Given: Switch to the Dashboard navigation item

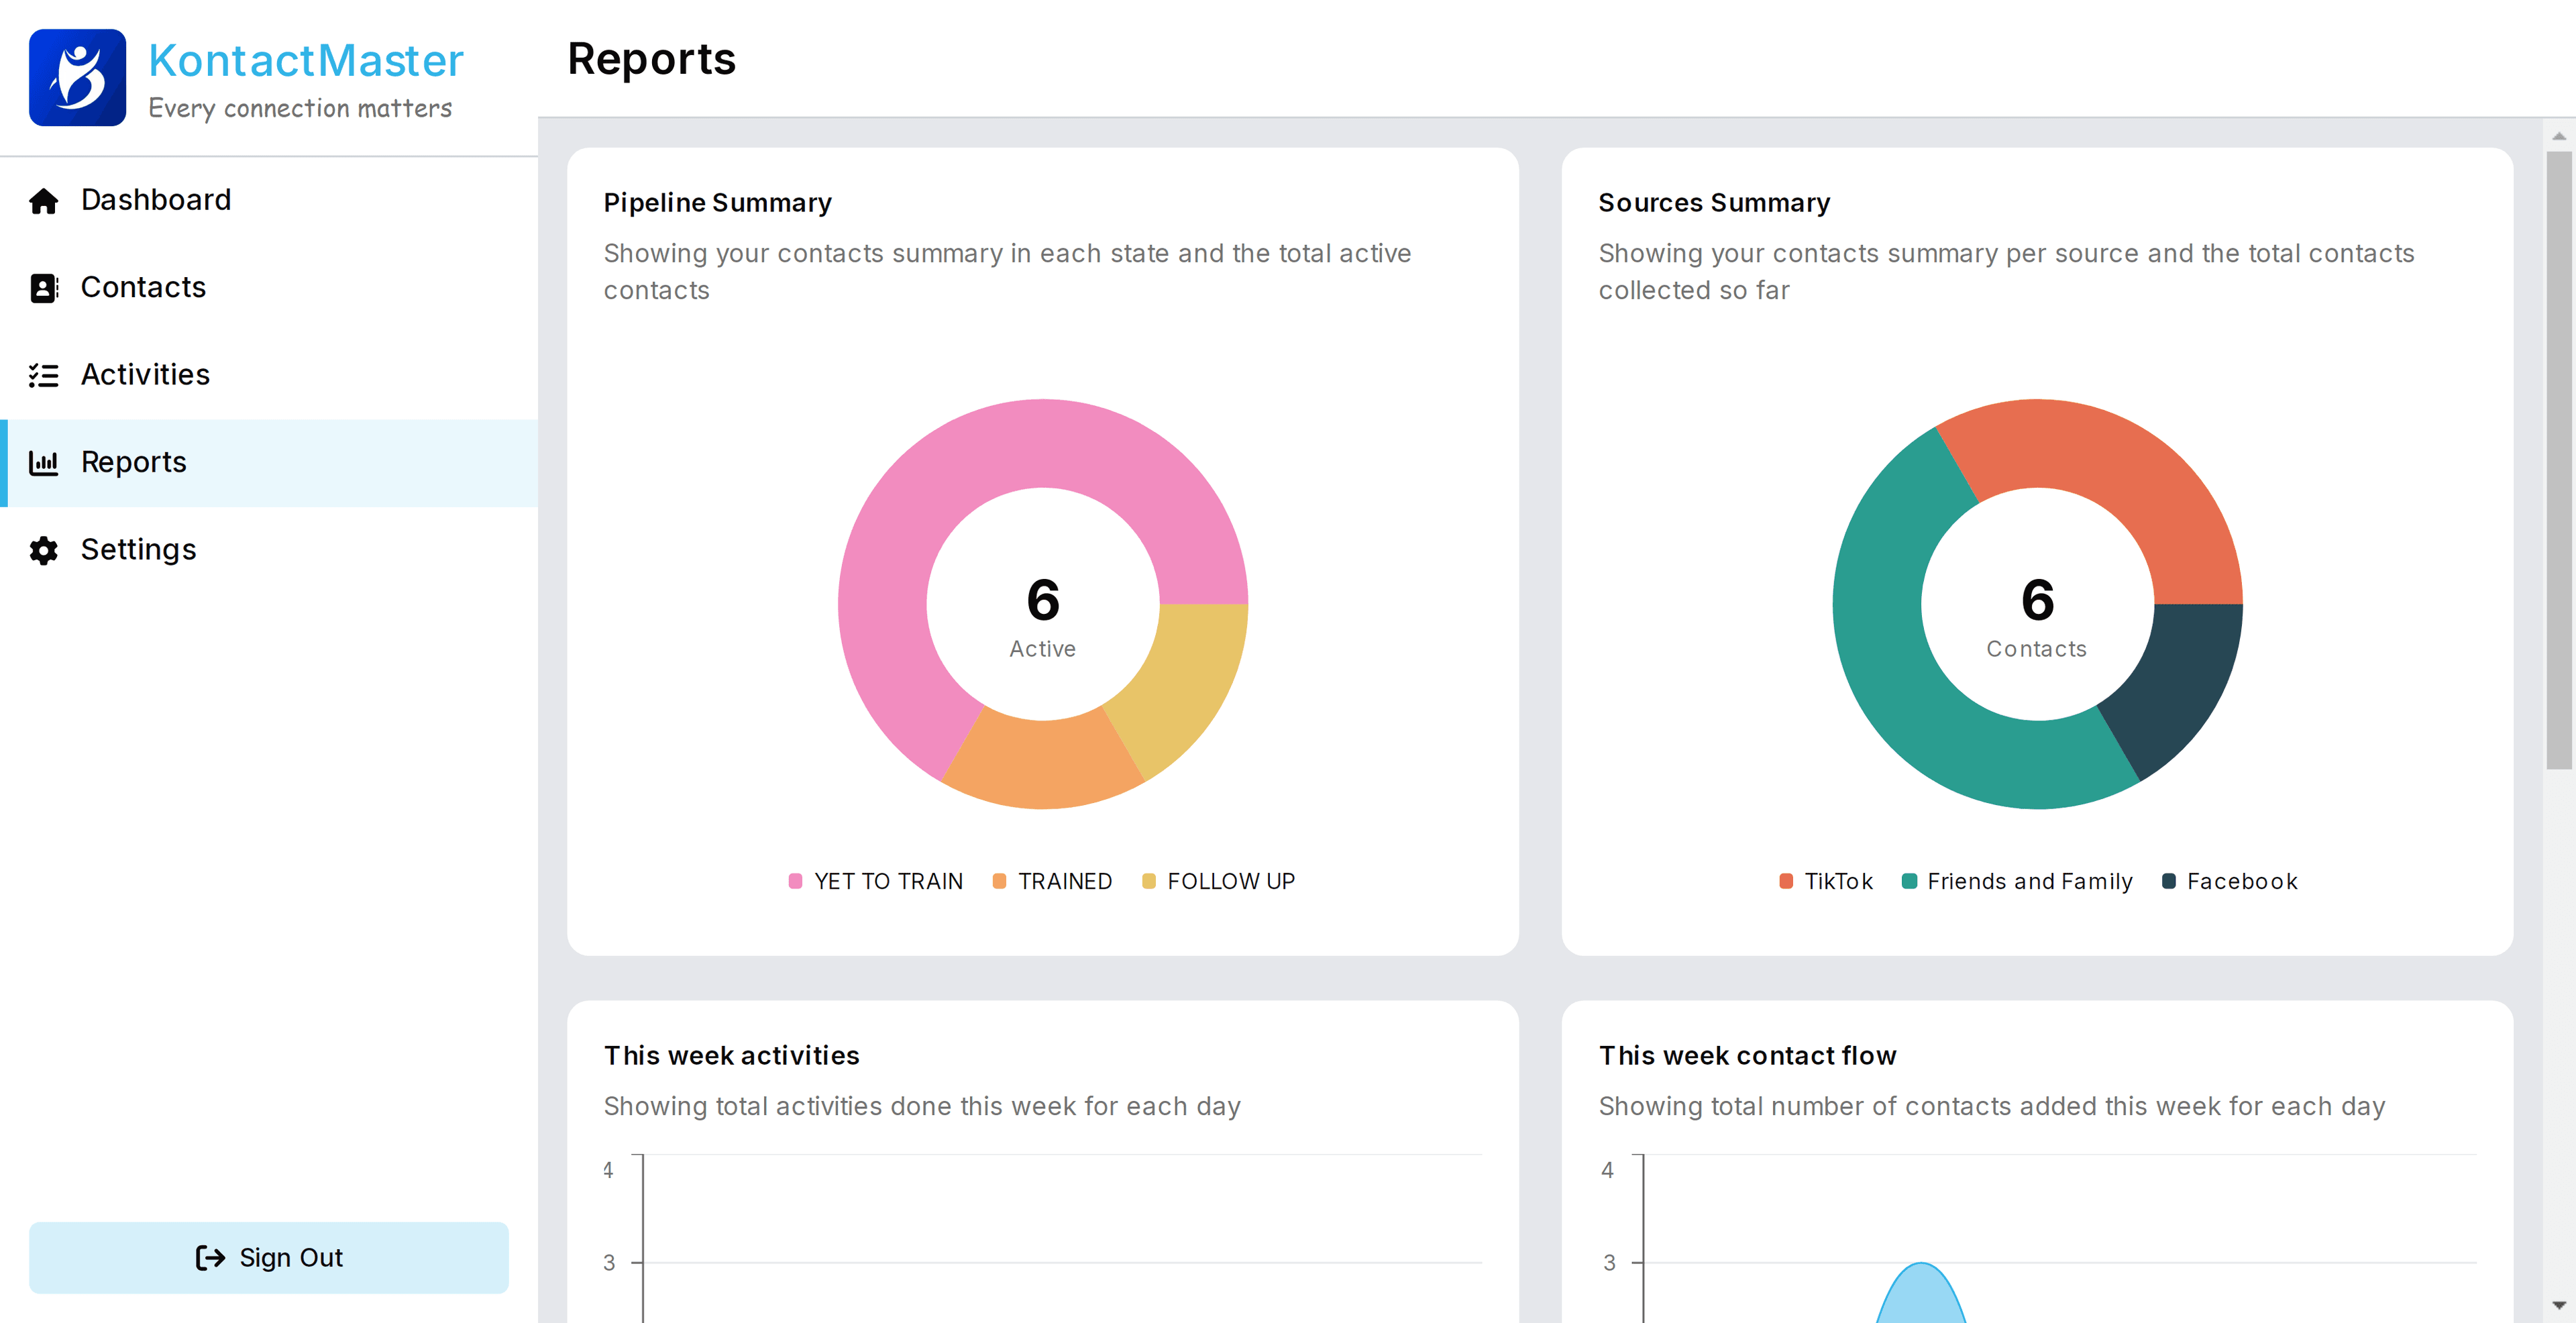Looking at the screenshot, I should 155,200.
